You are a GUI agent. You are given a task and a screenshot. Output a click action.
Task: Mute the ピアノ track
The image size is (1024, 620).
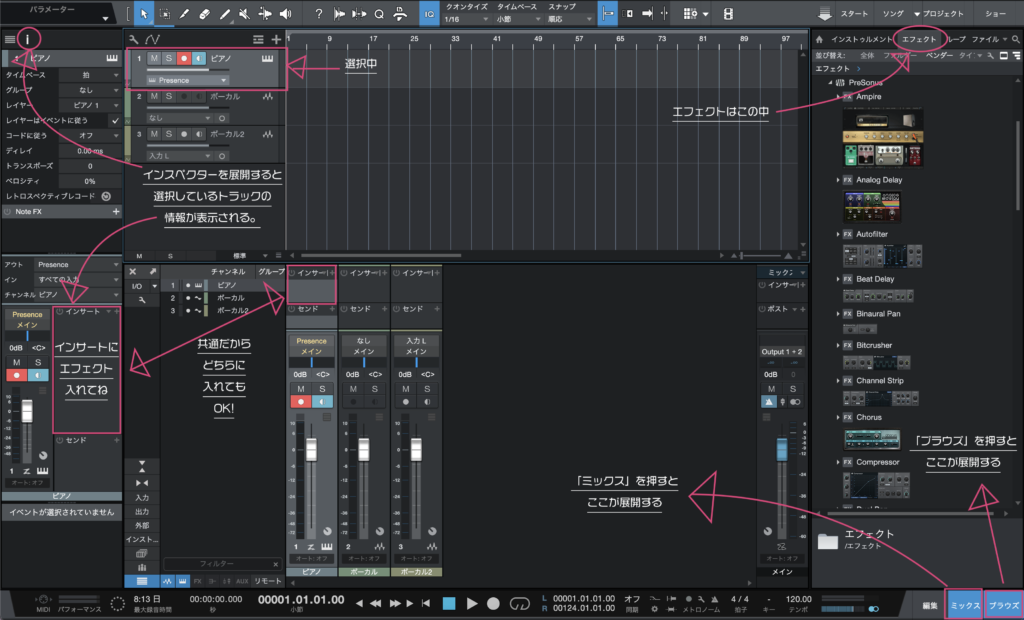click(154, 59)
